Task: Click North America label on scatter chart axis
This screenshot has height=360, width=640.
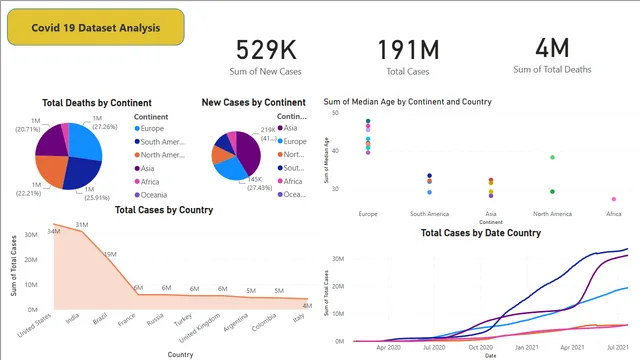Action: [x=552, y=214]
